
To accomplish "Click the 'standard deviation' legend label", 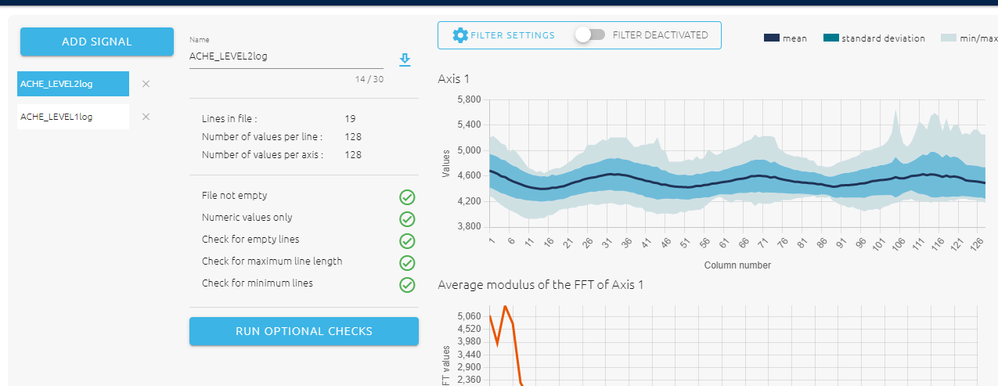I will tap(883, 38).
